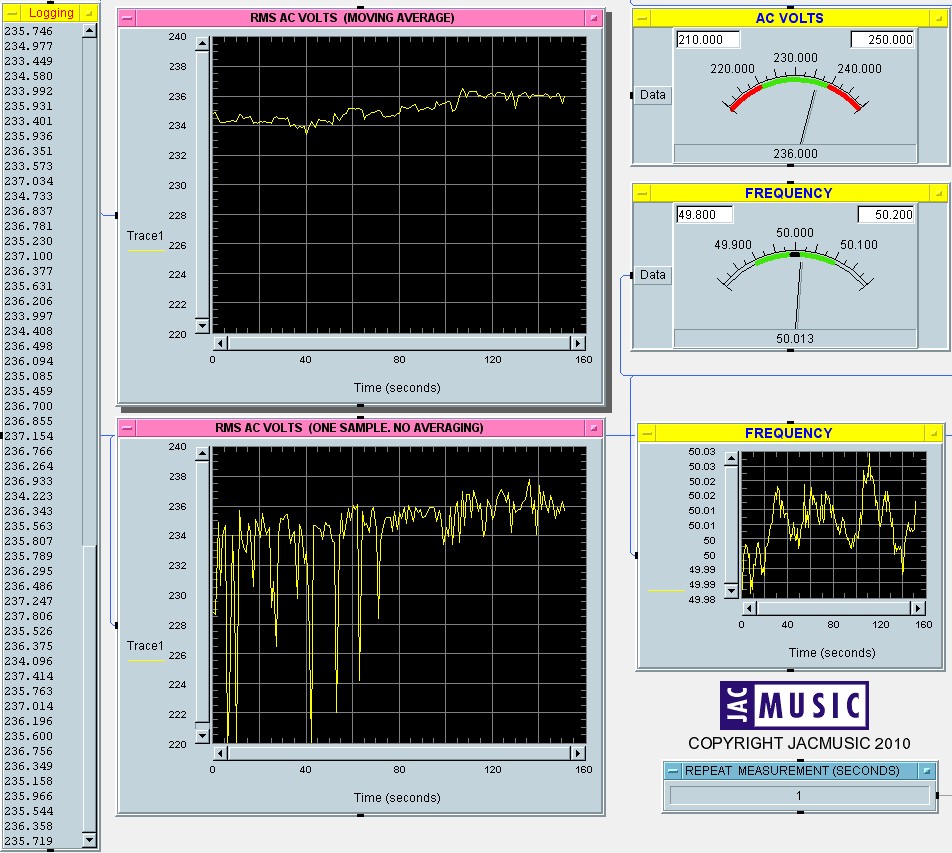Open object menu of RMS moving average panel
Image resolution: width=952 pixels, height=853 pixels.
tap(127, 18)
